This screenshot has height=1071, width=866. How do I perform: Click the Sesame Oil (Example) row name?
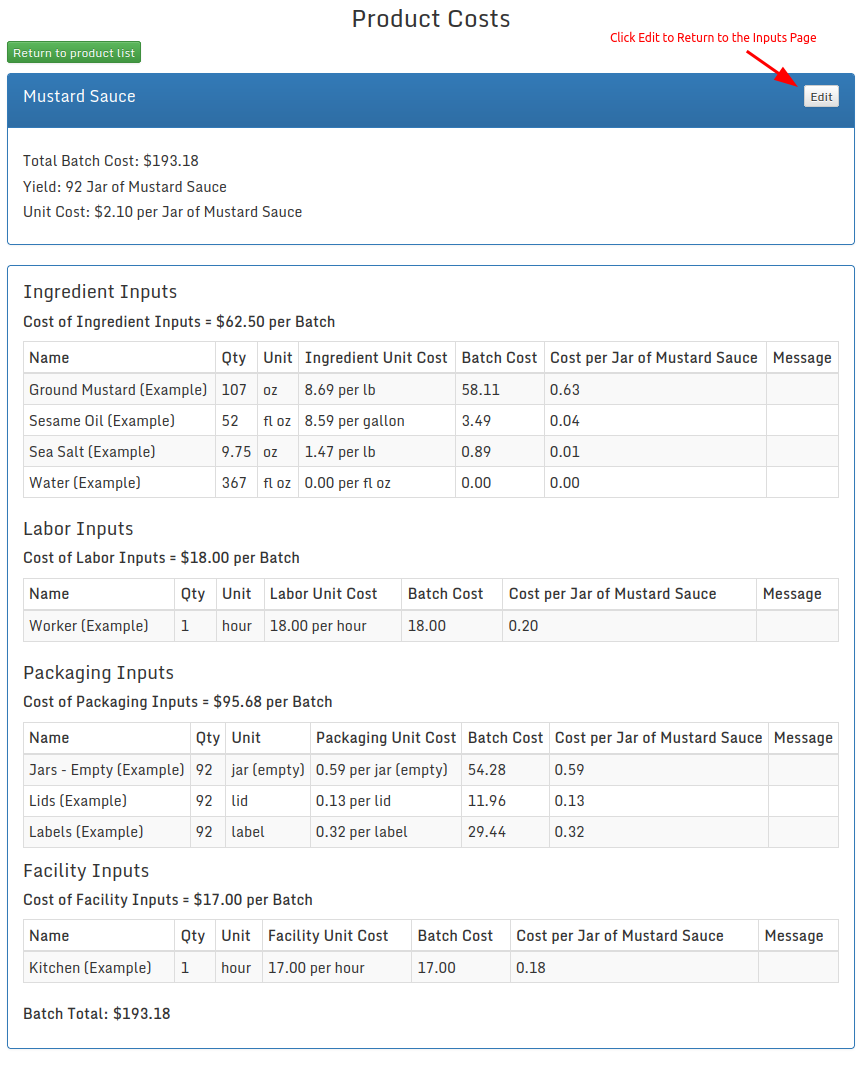(102, 421)
